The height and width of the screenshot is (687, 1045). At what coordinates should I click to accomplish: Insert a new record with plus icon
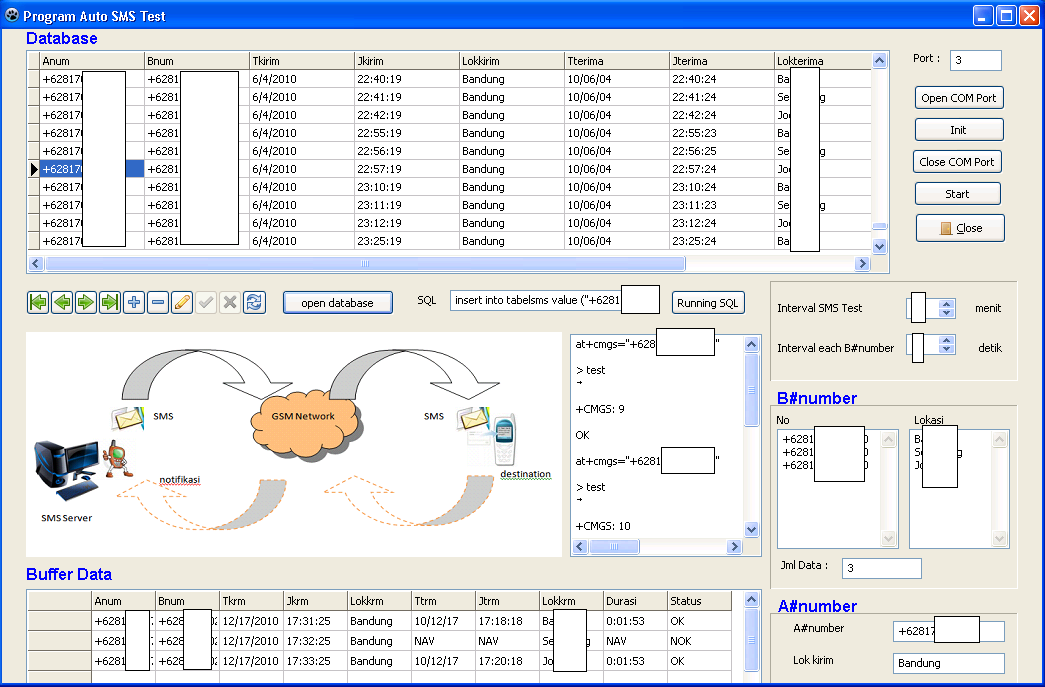click(x=134, y=302)
